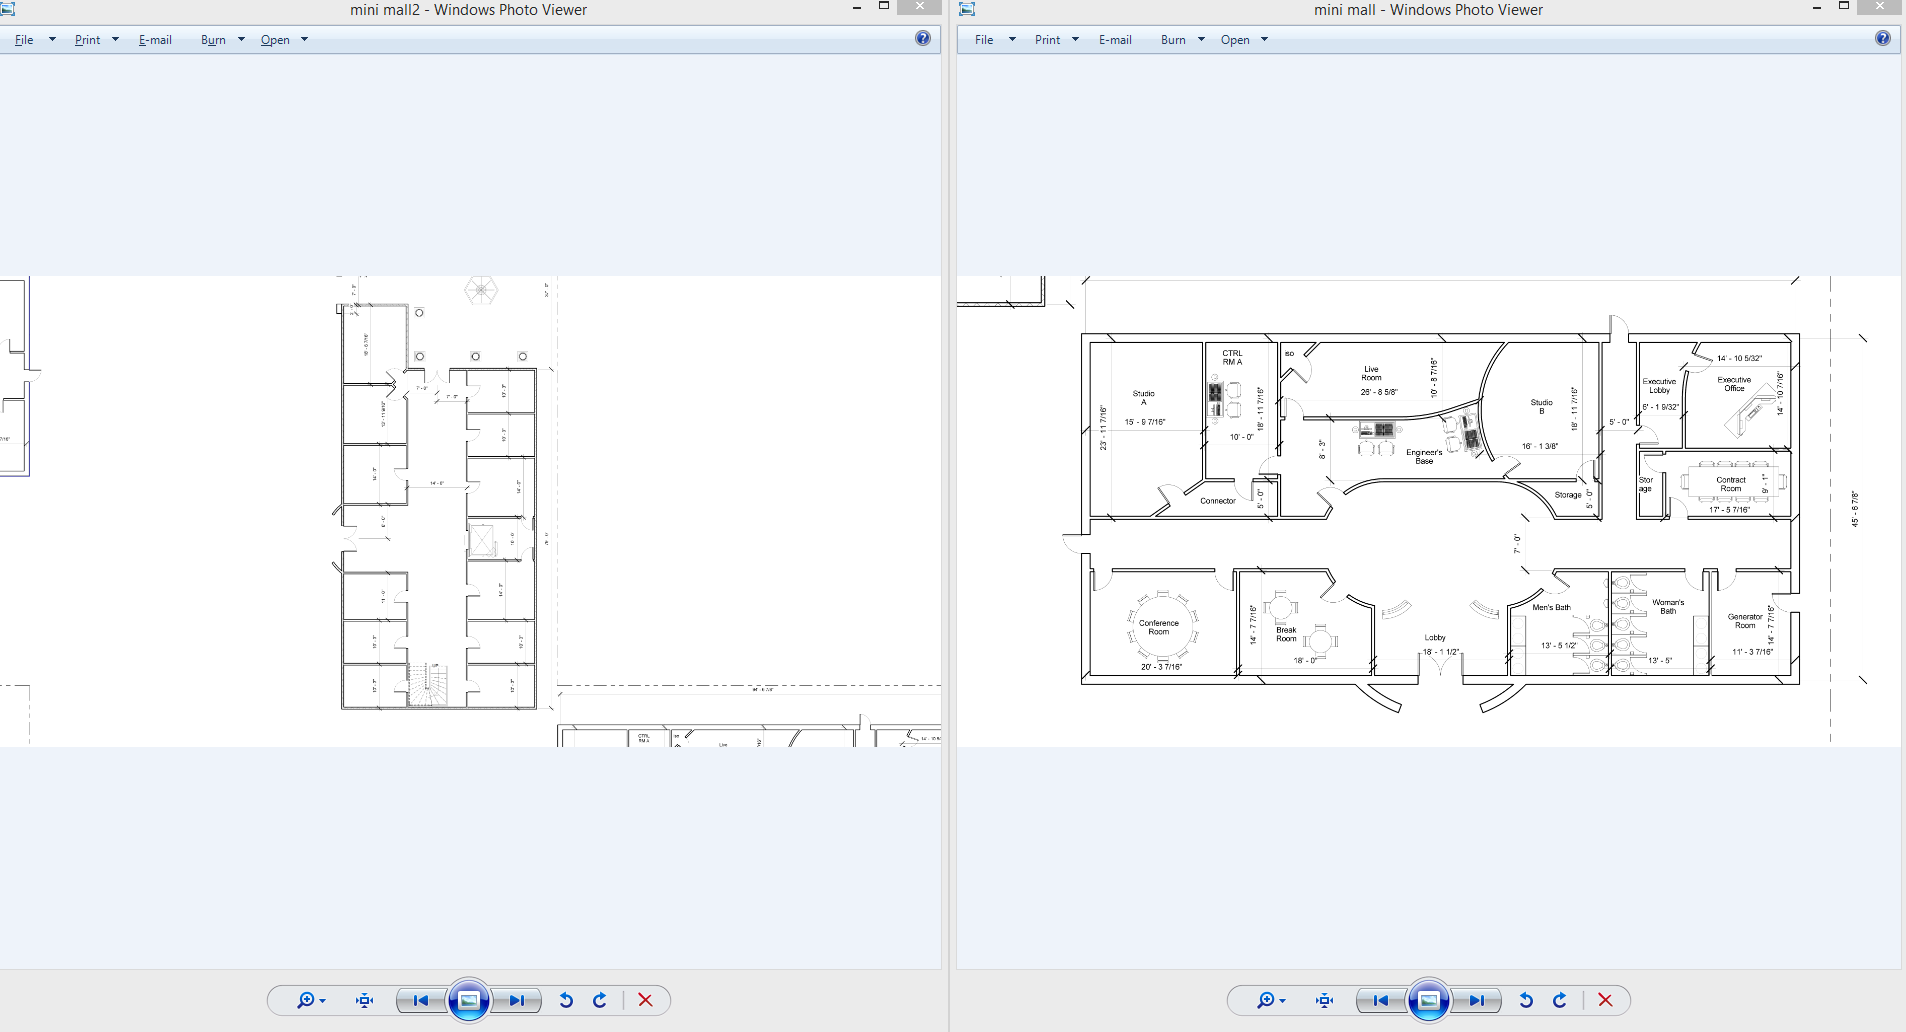Image resolution: width=1906 pixels, height=1032 pixels.
Task: Open the Open menu in mini mall viewer
Action: coord(1236,39)
